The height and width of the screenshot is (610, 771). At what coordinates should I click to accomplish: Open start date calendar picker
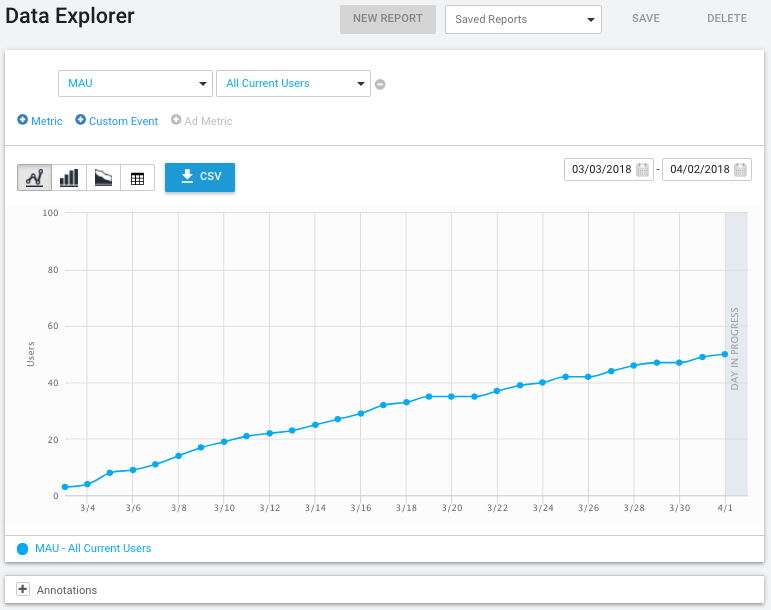pos(643,170)
